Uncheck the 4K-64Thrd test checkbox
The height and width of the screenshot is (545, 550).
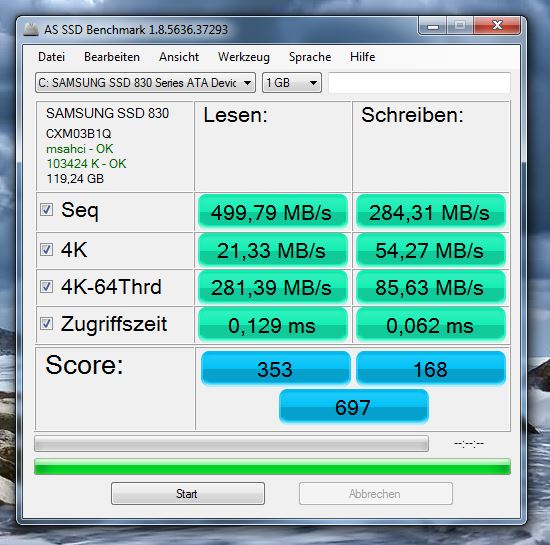(x=46, y=287)
